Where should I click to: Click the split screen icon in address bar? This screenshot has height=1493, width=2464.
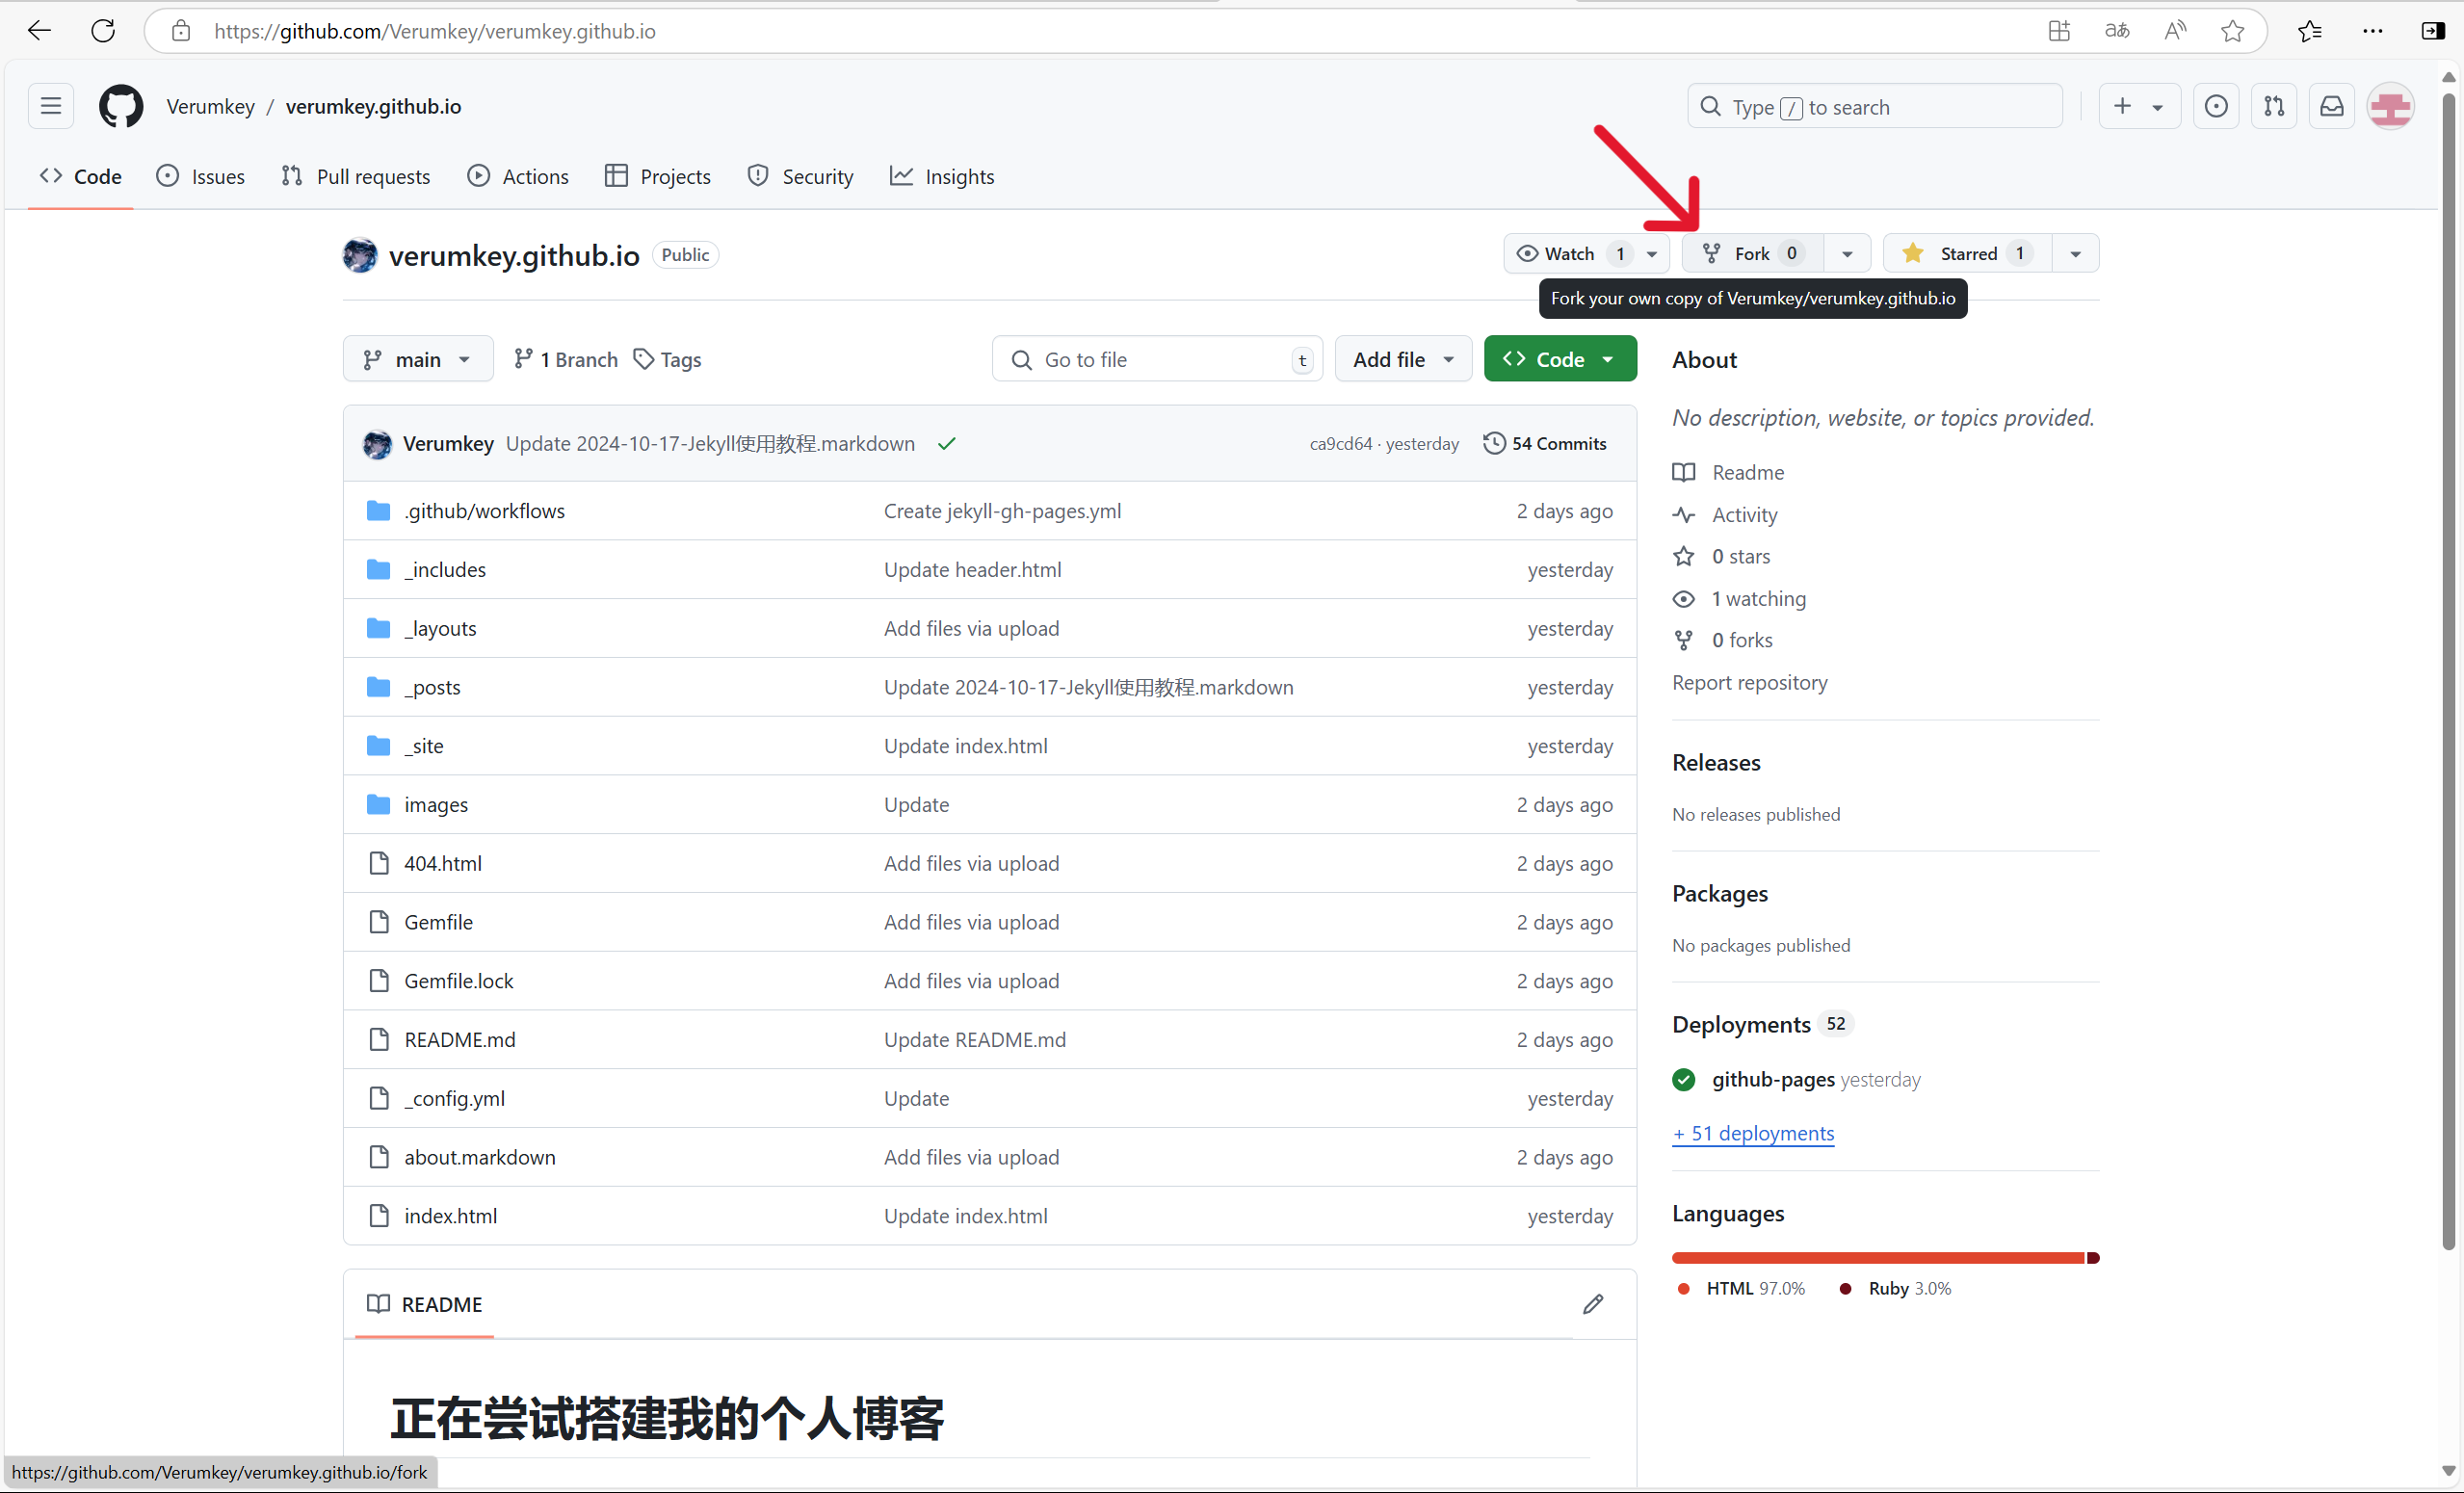[x=2059, y=31]
